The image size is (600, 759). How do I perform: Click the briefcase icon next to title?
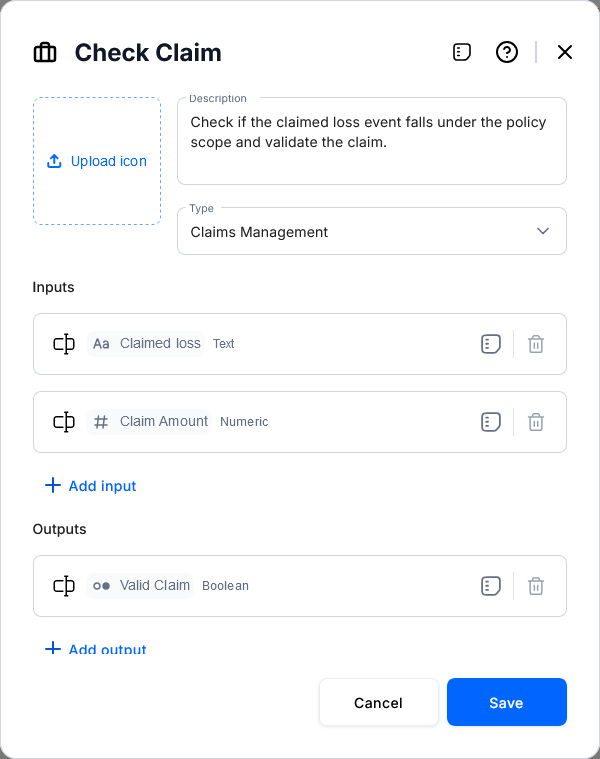pos(45,53)
